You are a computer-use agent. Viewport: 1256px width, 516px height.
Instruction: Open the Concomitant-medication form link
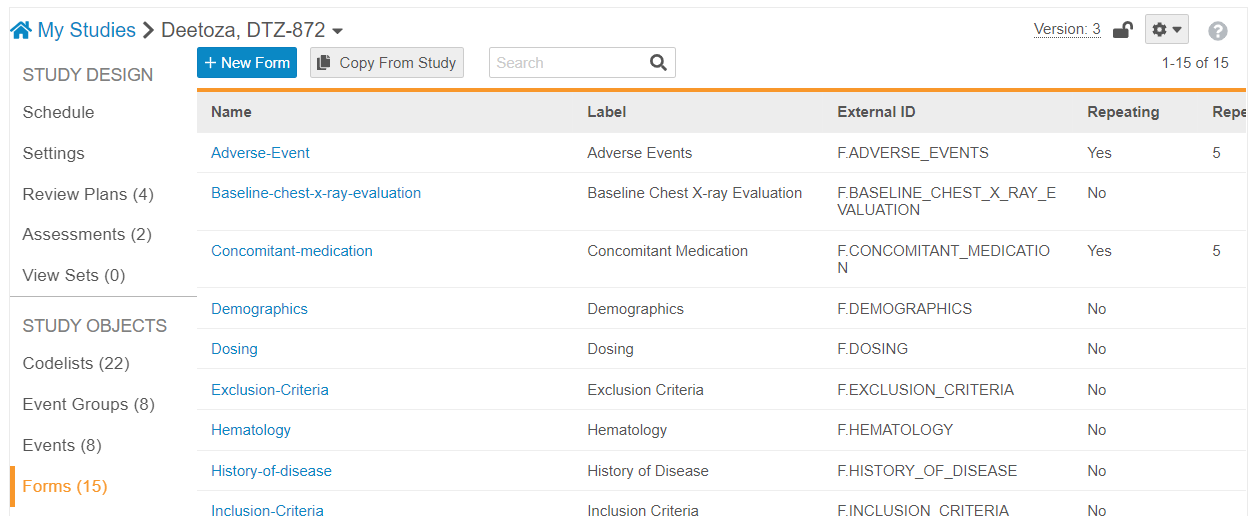point(291,251)
